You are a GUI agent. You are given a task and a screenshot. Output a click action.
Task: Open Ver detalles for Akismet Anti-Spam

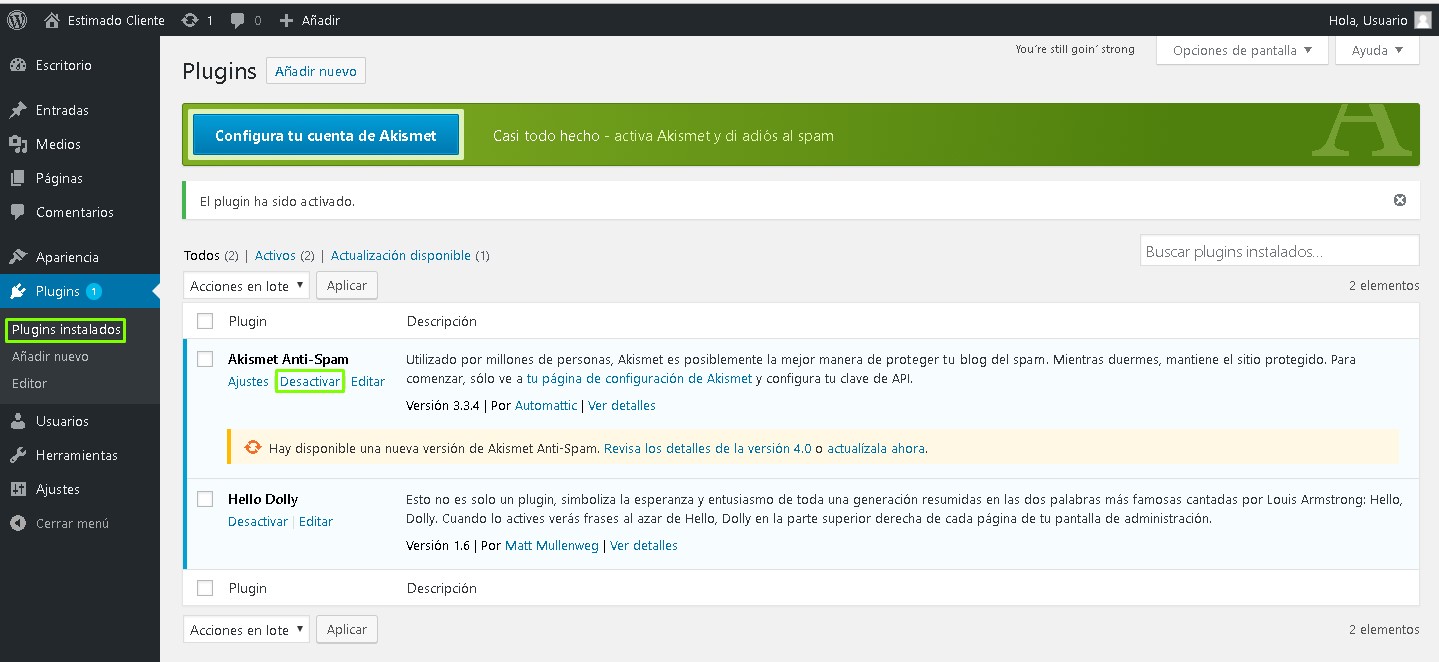tap(622, 405)
